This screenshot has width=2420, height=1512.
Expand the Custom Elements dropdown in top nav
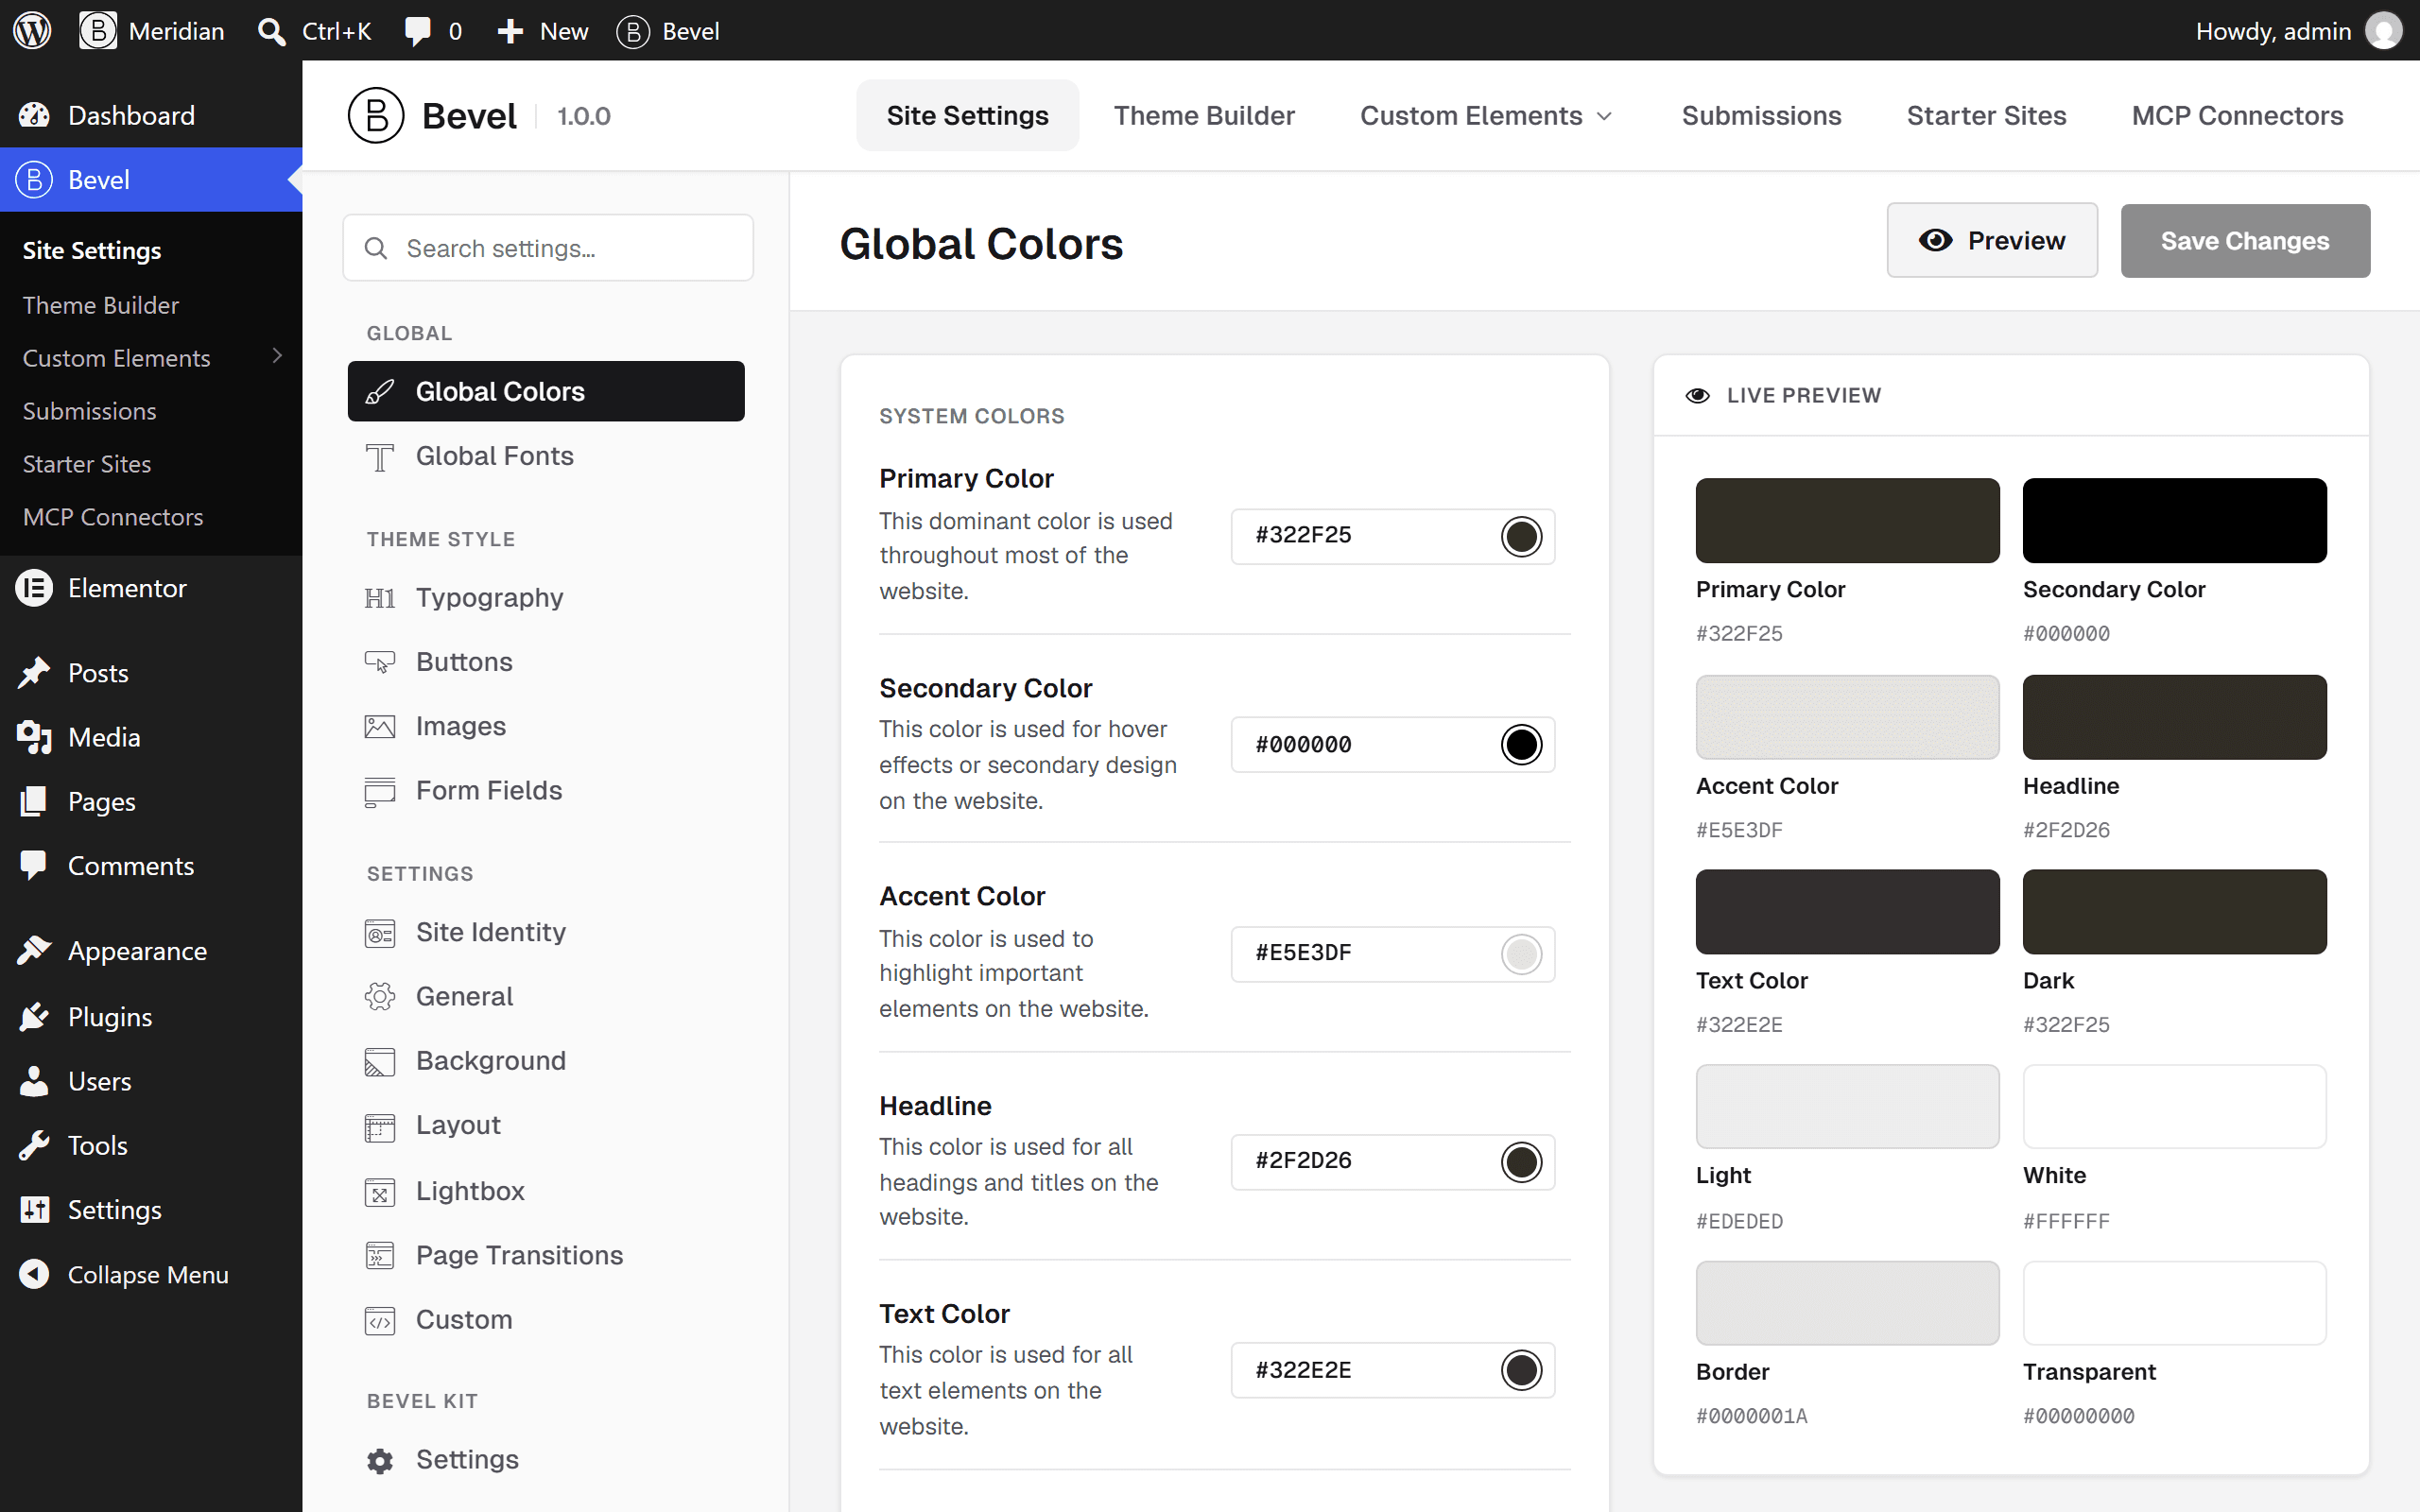pyautogui.click(x=1487, y=115)
